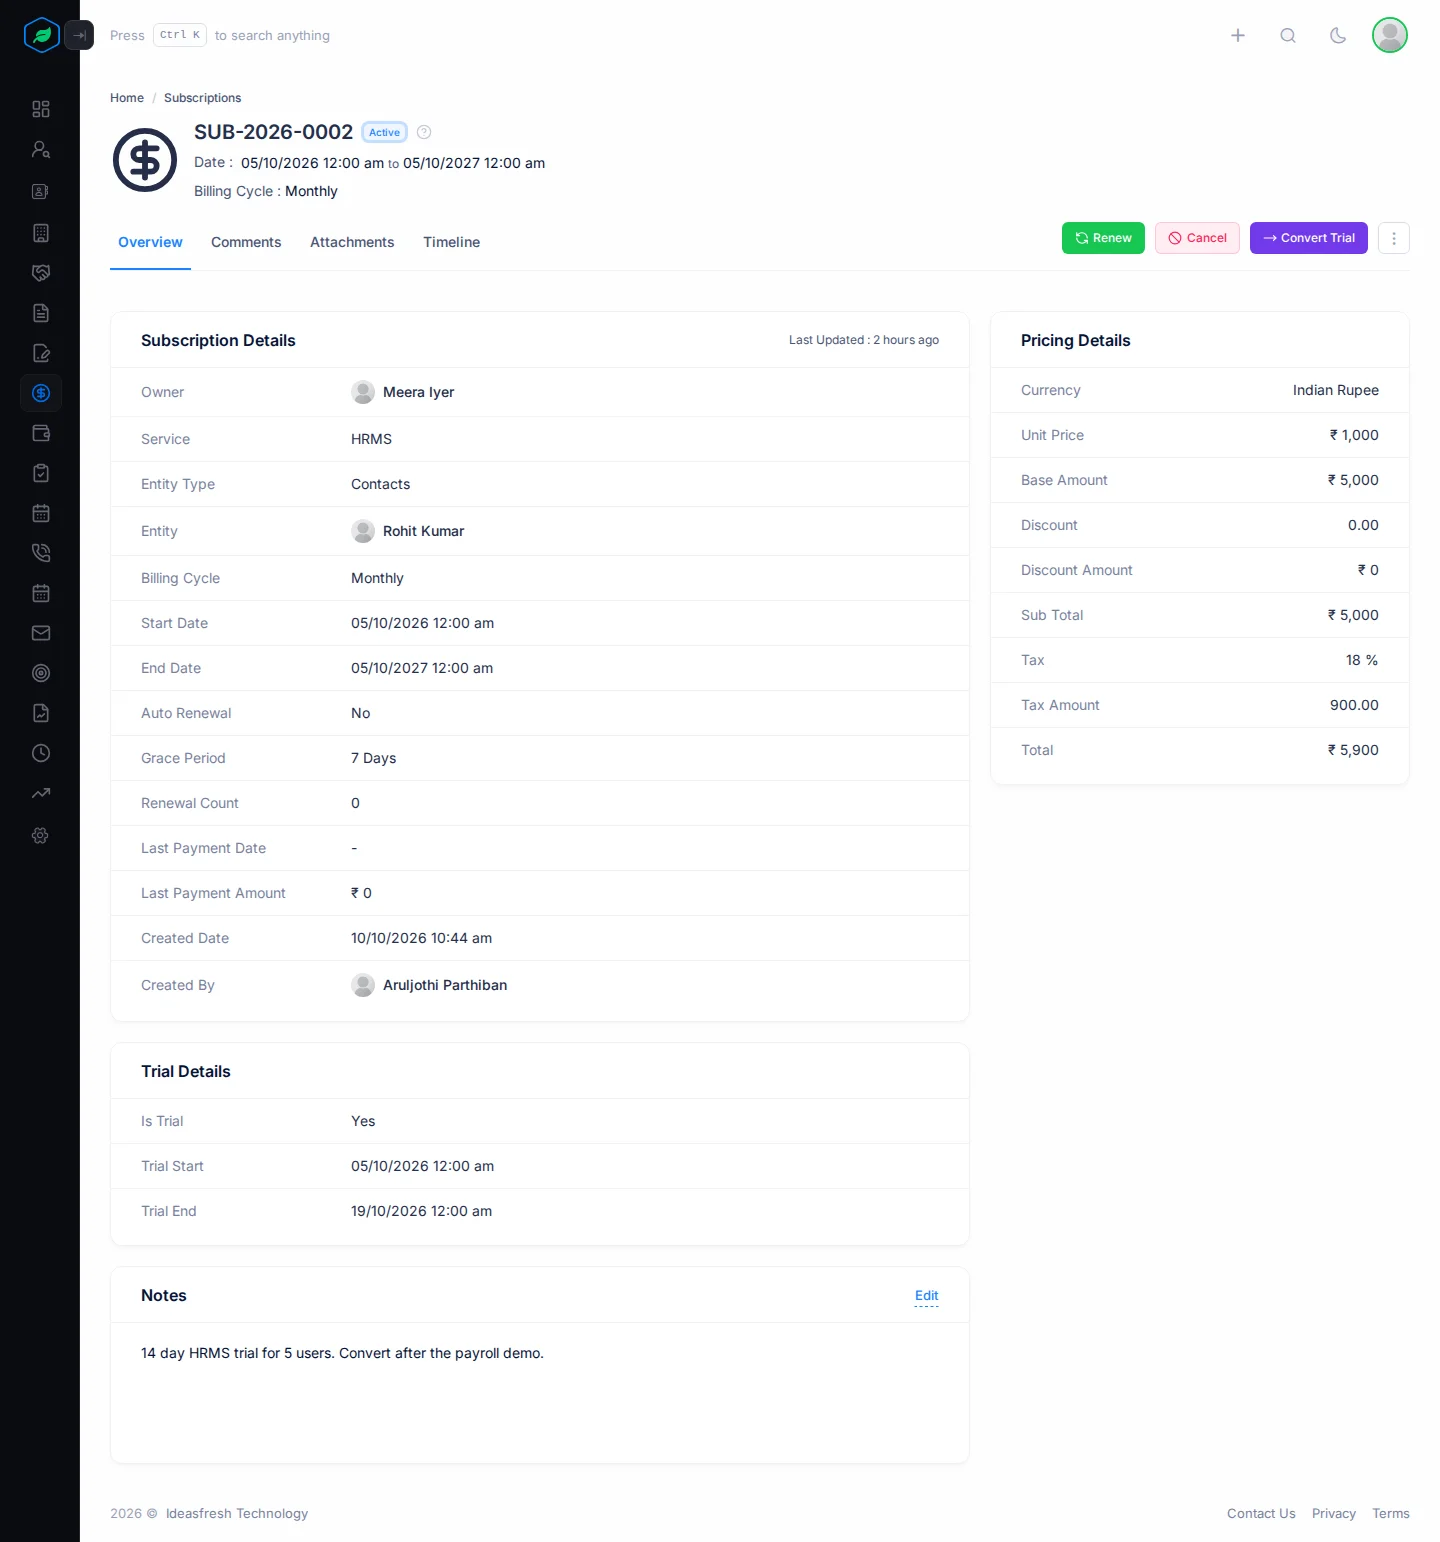Open the document-with-pen icon in sidebar
1440x1542 pixels.
point(41,353)
